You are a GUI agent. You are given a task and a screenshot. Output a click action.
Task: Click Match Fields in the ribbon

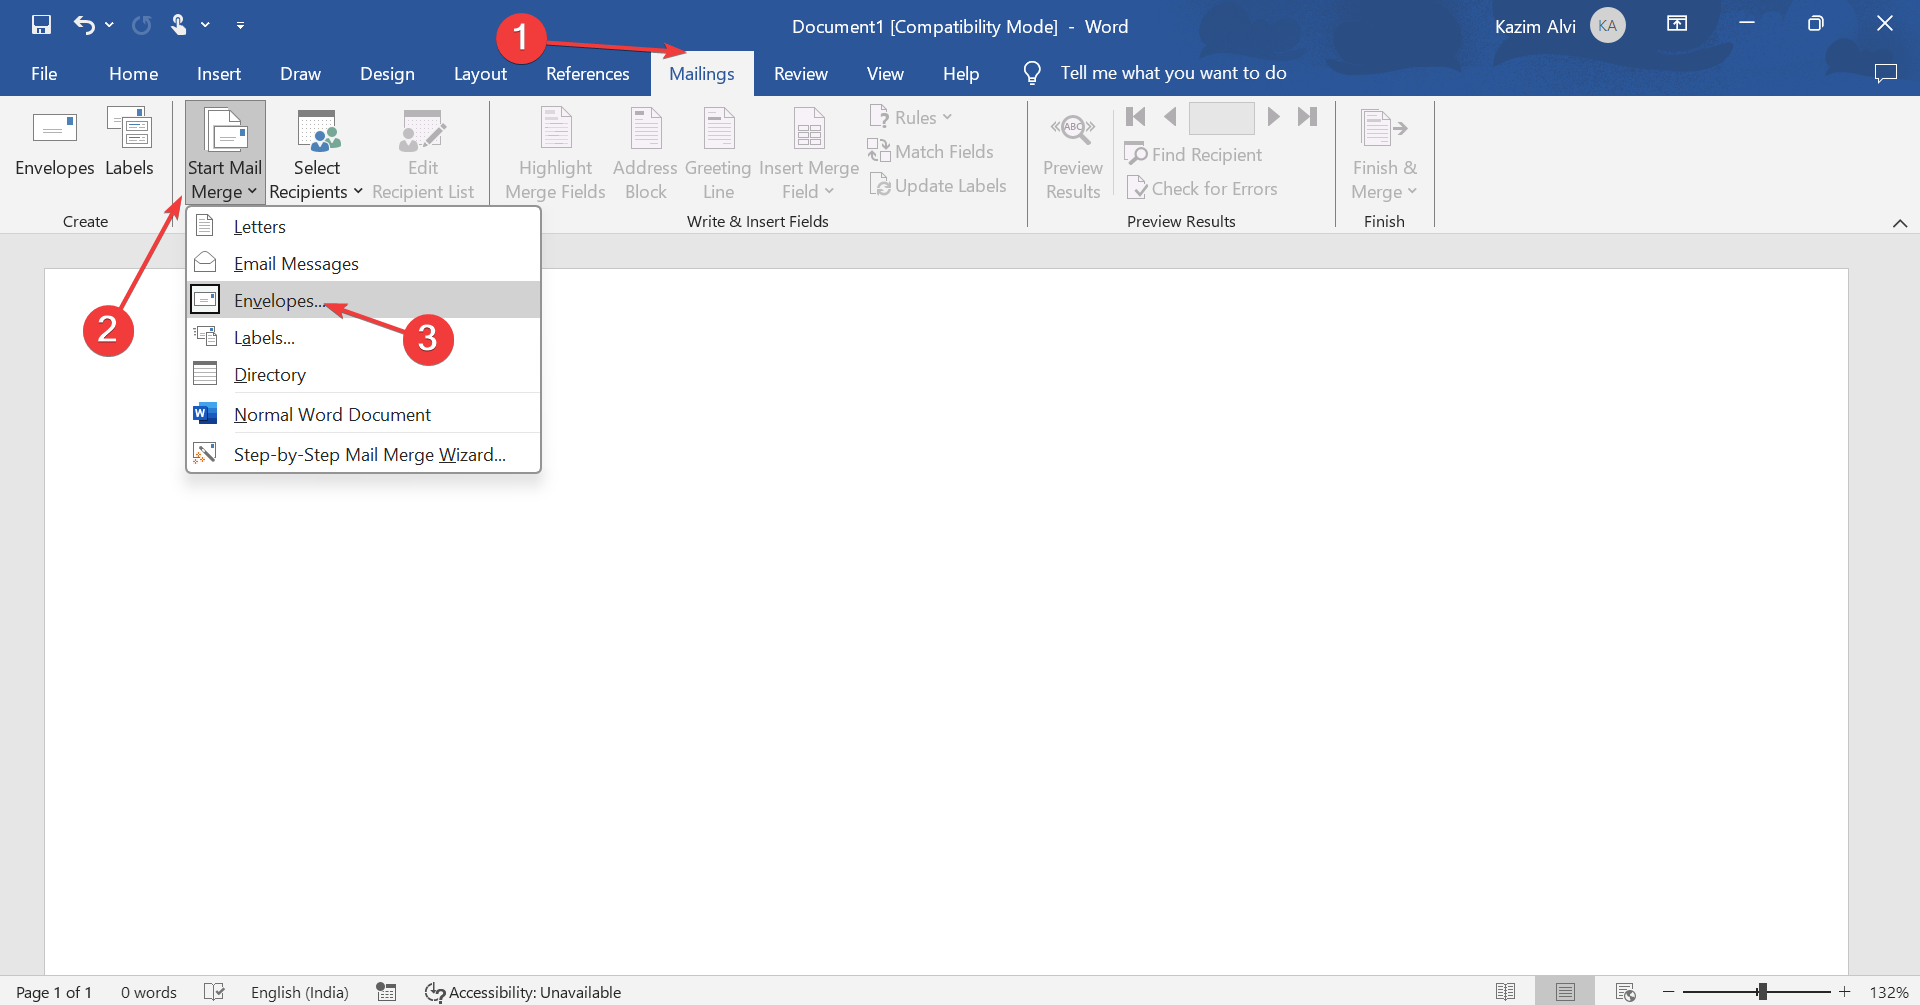pos(930,152)
